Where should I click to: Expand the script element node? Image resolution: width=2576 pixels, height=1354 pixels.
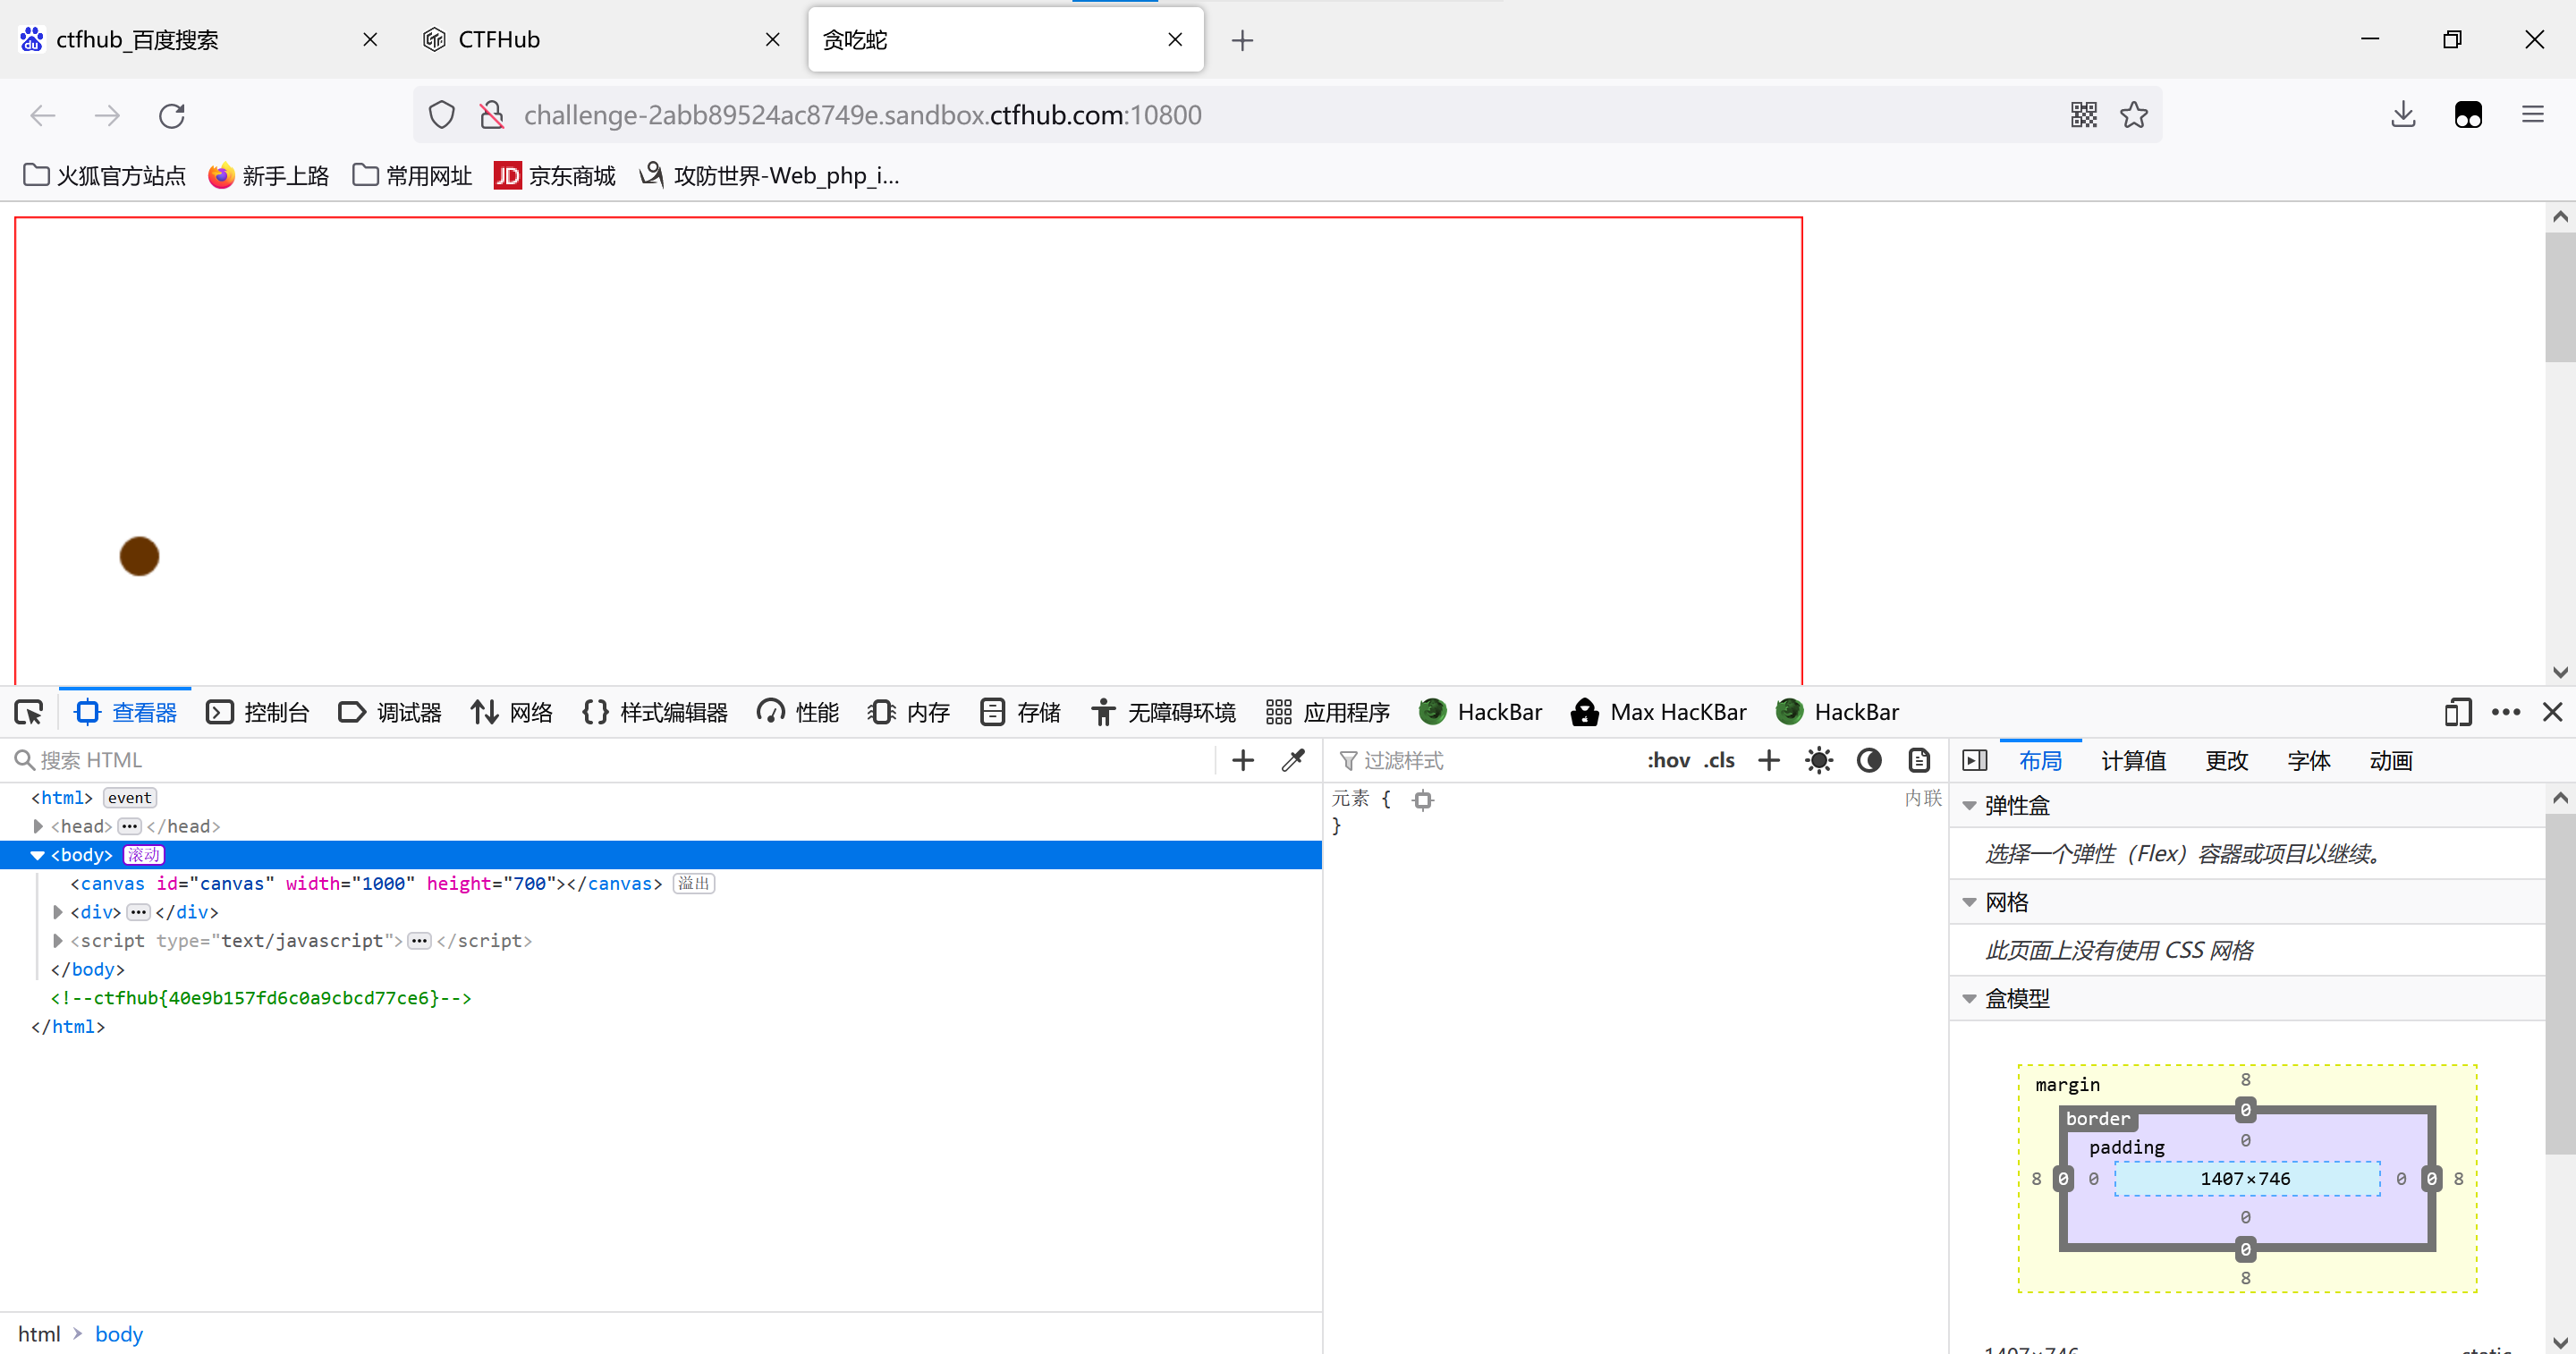58,941
